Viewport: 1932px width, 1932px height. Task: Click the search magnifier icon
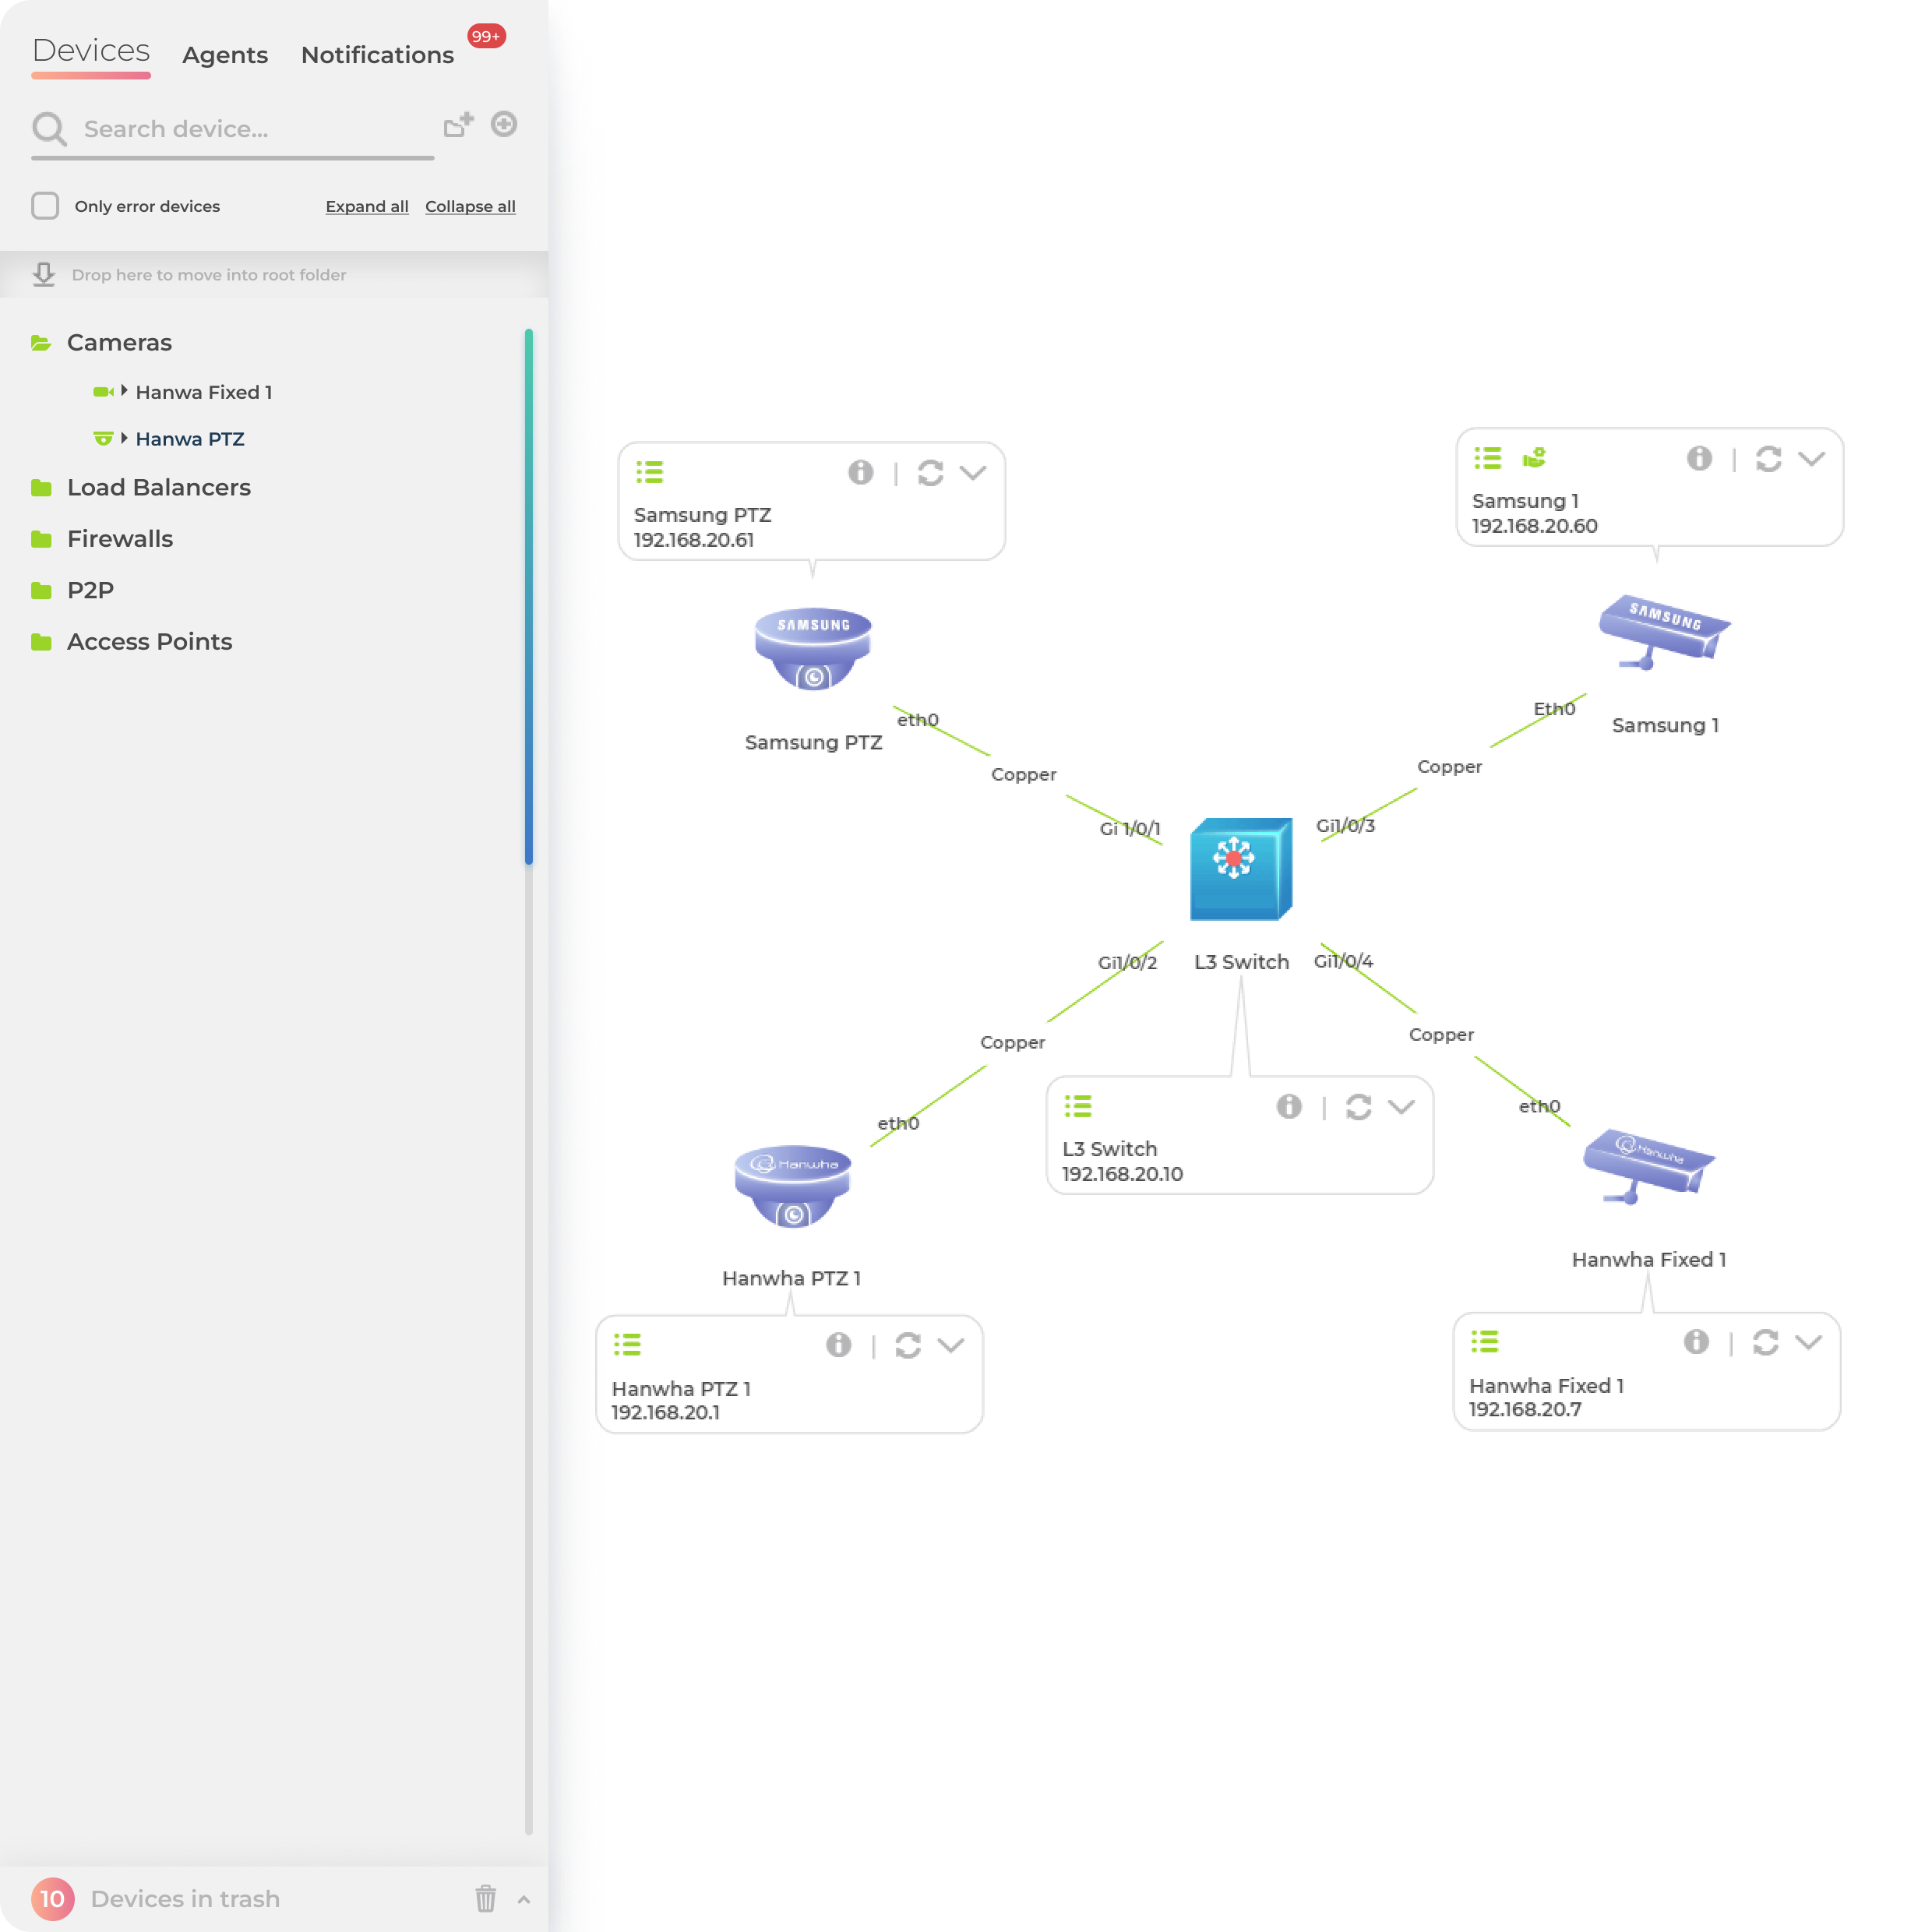point(49,129)
